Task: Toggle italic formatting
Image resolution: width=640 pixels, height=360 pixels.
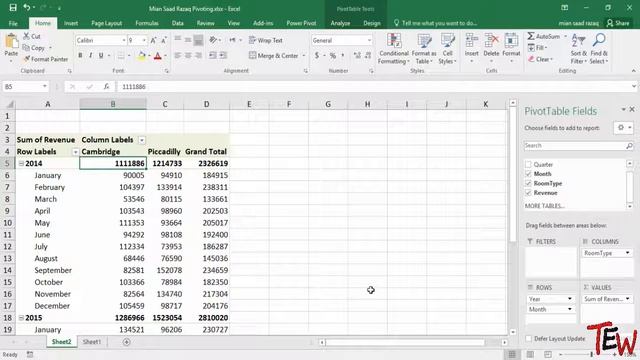Action: [90, 56]
